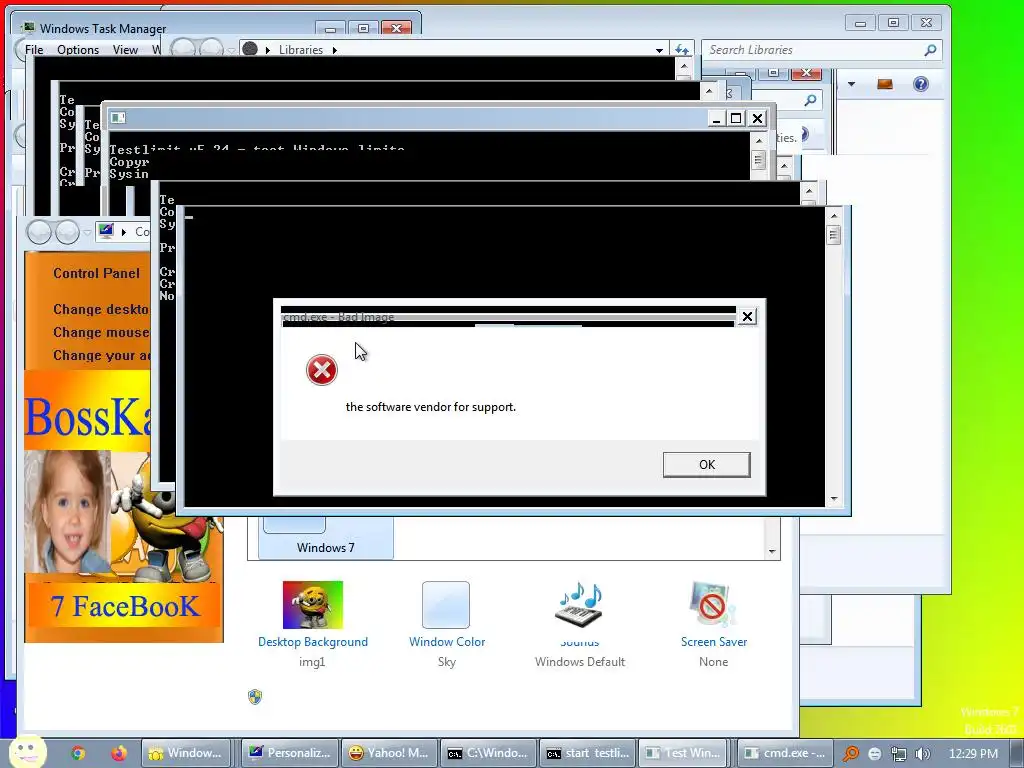Switch to the Yahoo! Messenger taskbar button
1024x768 pixels.
[390, 753]
